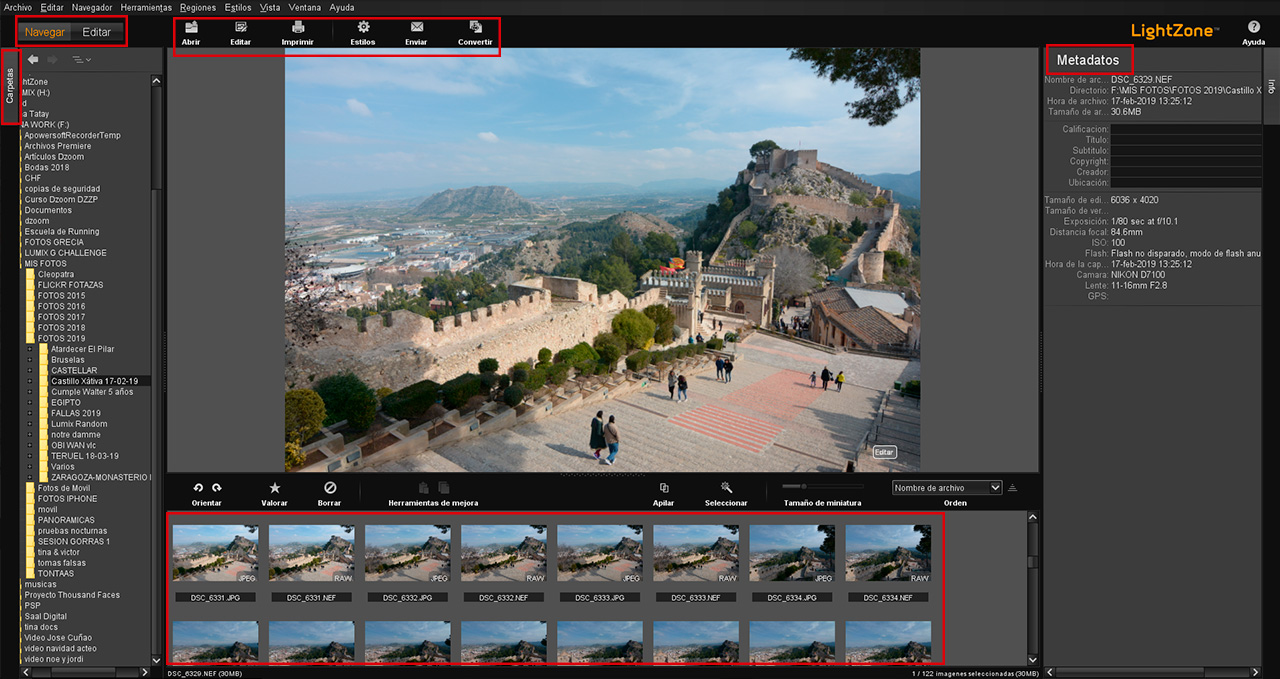Open the Regiones menu
The height and width of the screenshot is (679, 1280).
click(197, 7)
